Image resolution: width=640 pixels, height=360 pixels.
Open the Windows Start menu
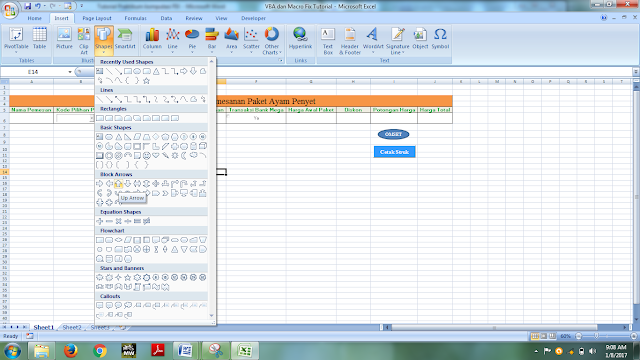[x=12, y=351]
